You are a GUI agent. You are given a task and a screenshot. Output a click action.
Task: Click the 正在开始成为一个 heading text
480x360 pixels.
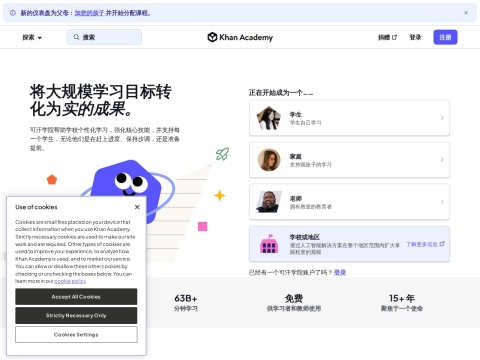(281, 93)
